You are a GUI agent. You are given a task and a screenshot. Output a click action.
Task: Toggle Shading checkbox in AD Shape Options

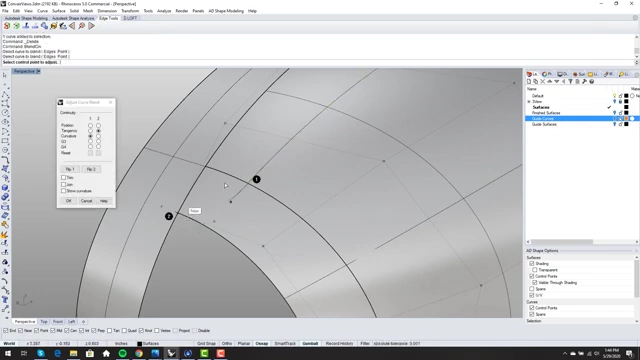point(532,264)
